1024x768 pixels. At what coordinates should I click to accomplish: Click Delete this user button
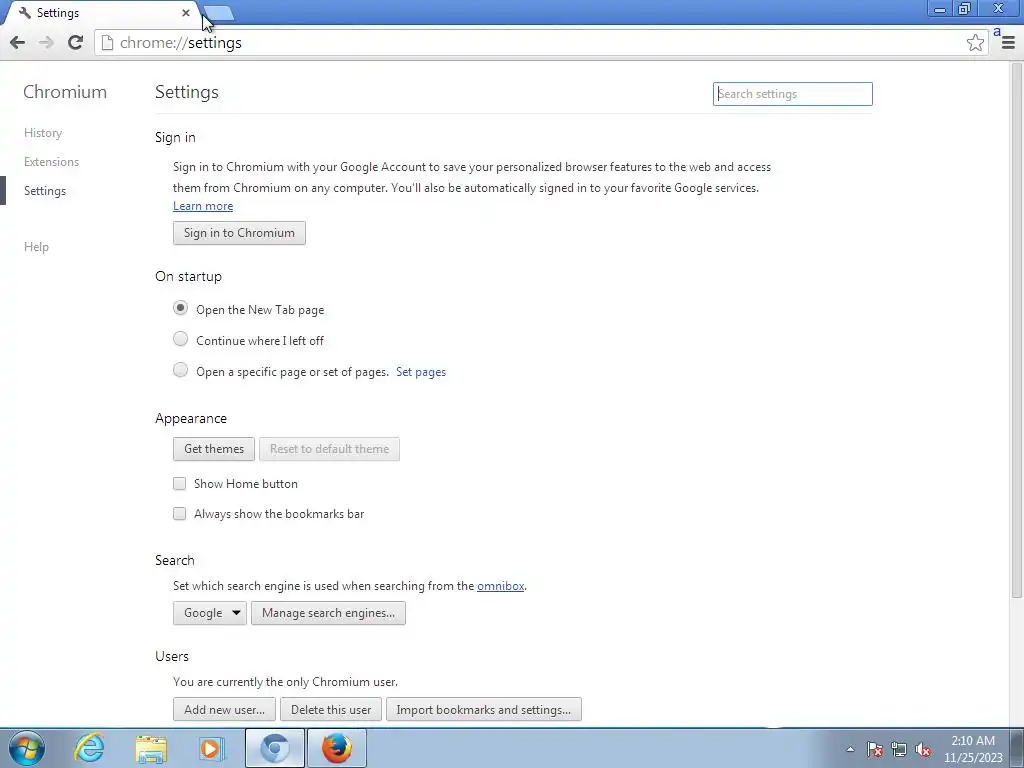330,710
